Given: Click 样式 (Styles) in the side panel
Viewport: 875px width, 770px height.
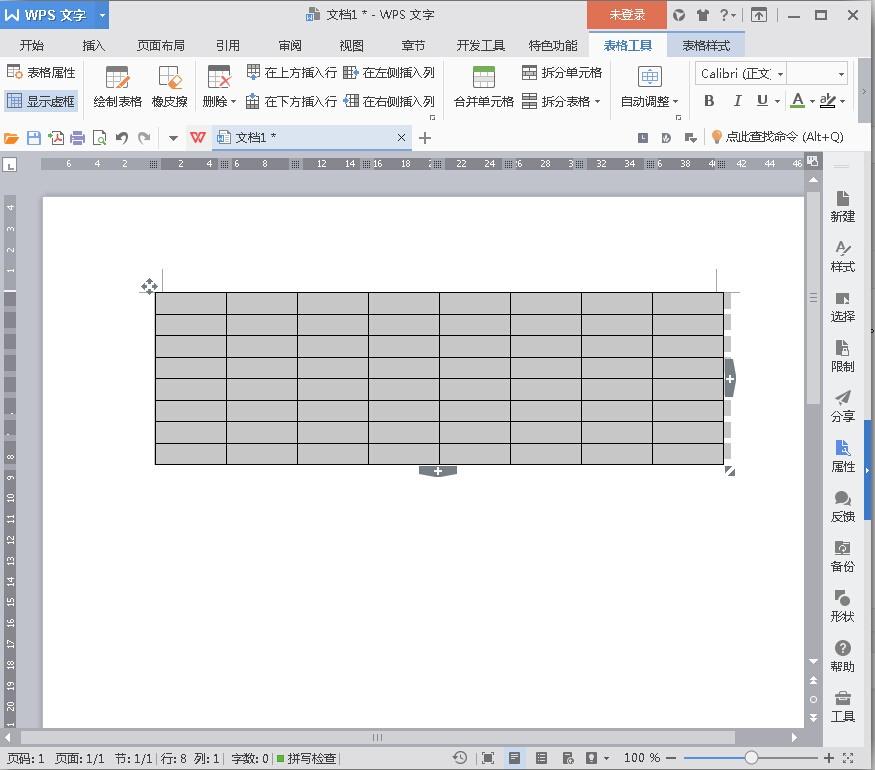Looking at the screenshot, I should [842, 257].
